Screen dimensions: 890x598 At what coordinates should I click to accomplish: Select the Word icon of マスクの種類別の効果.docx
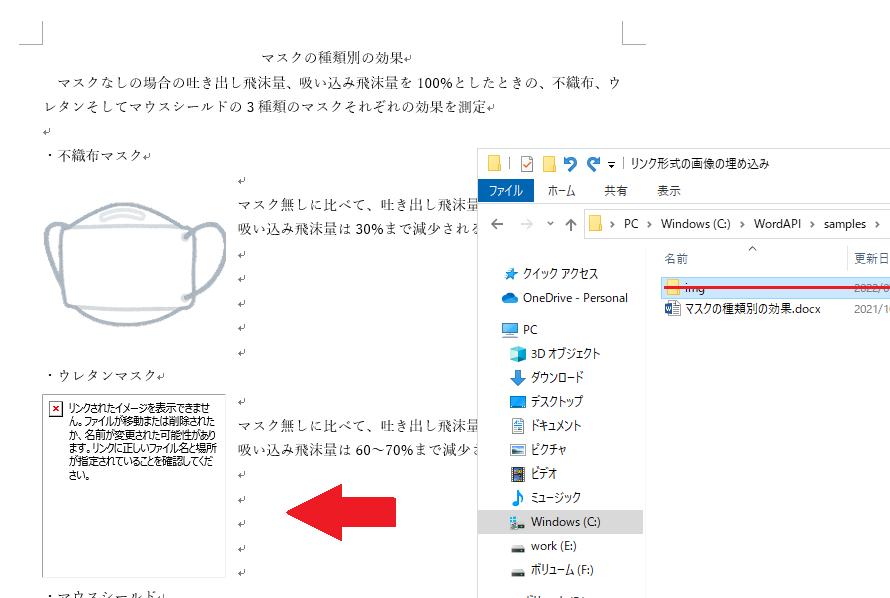click(x=673, y=309)
